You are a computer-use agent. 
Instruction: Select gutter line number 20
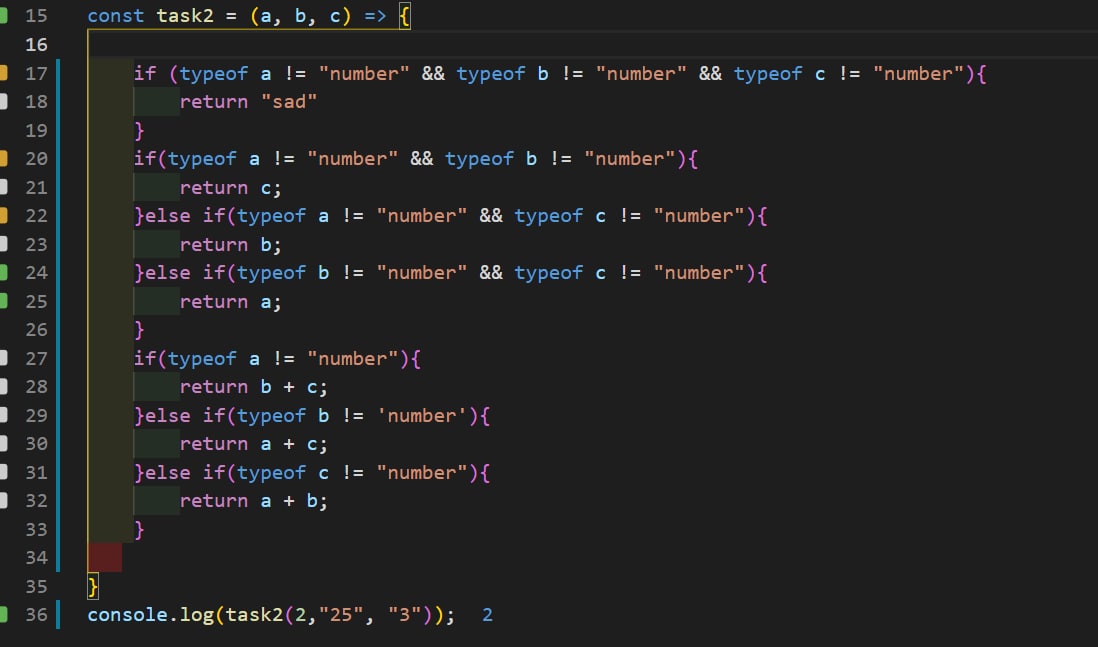pos(36,159)
